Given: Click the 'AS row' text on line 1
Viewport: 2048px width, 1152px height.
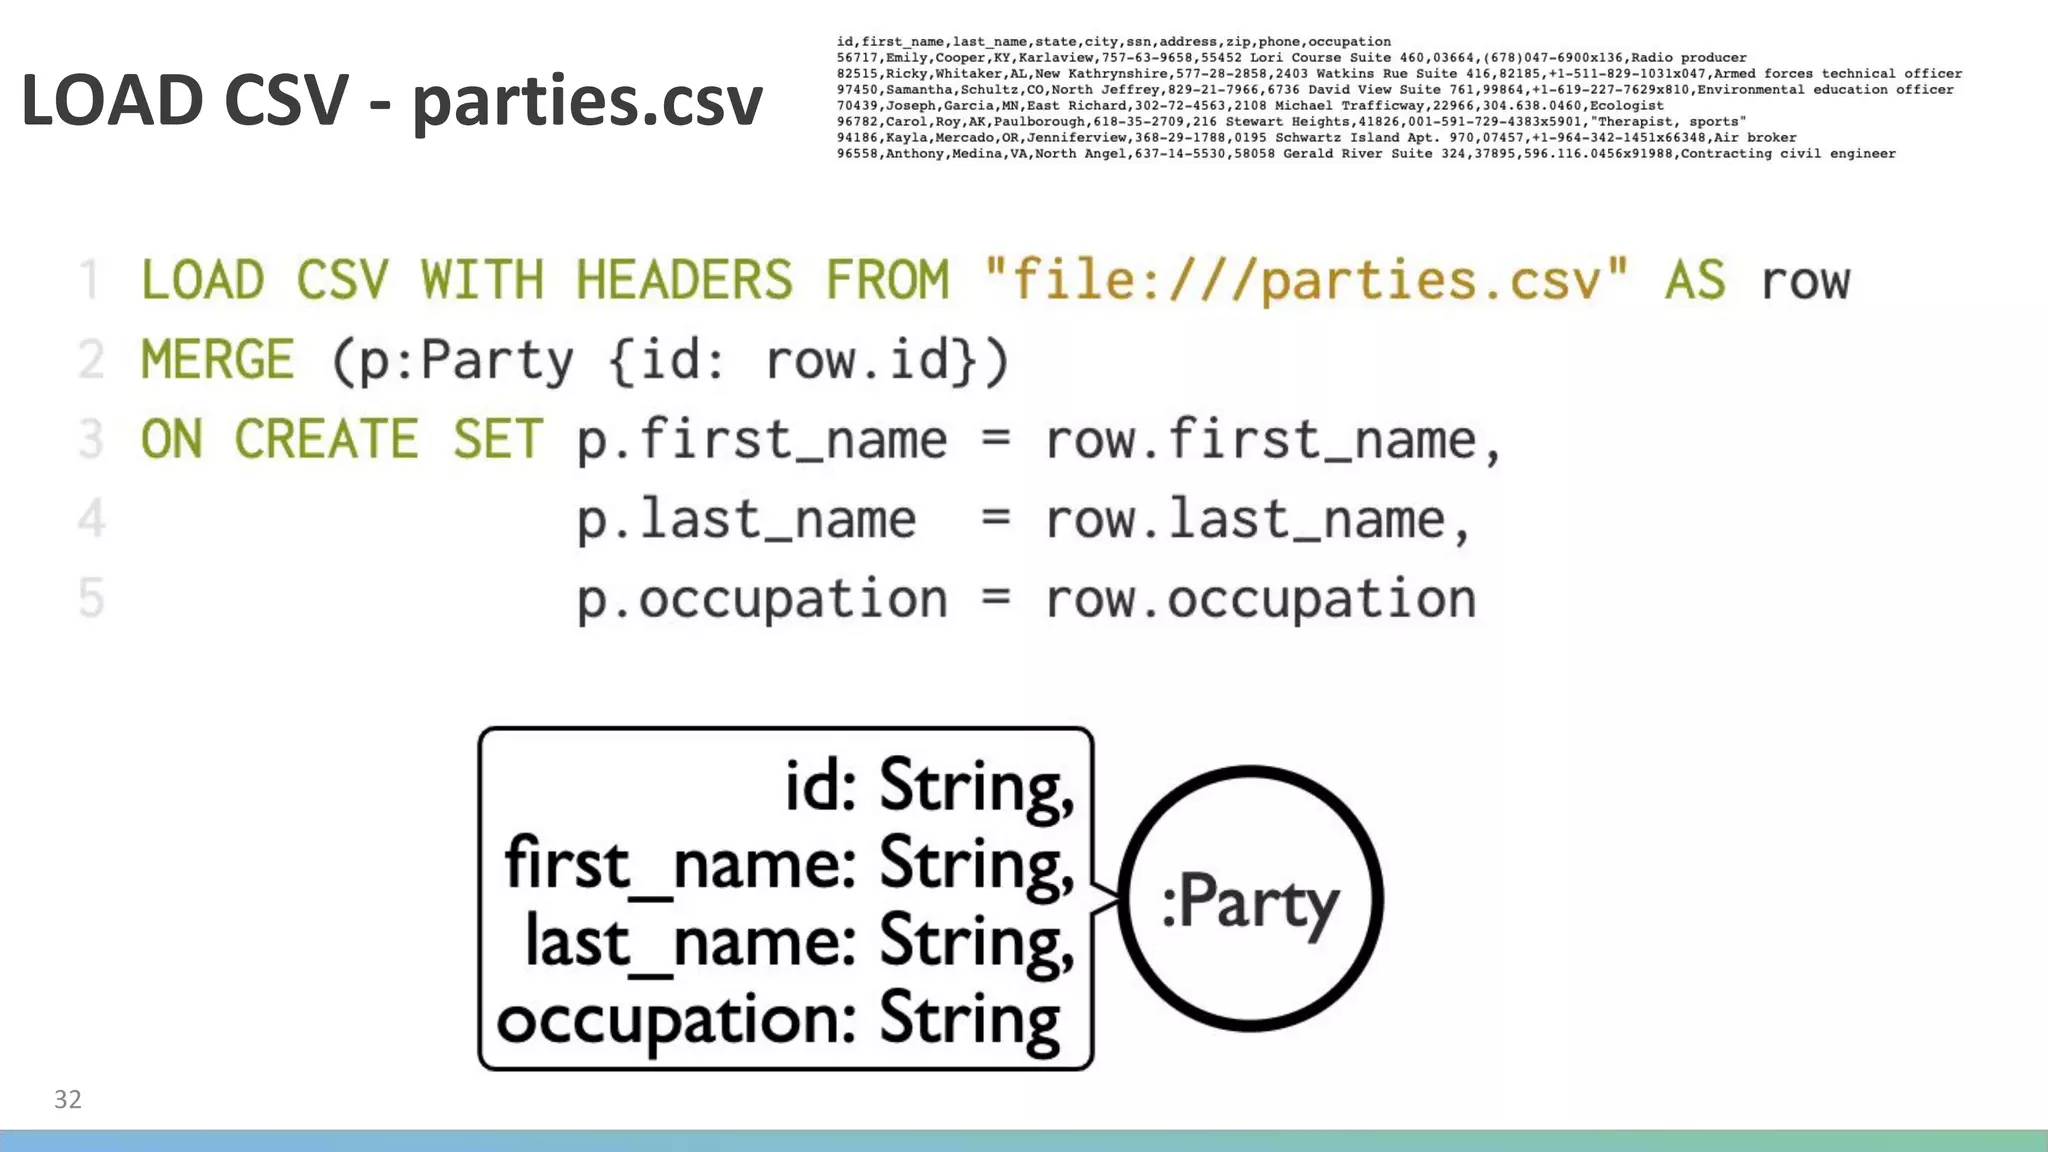Looking at the screenshot, I should [x=1756, y=279].
